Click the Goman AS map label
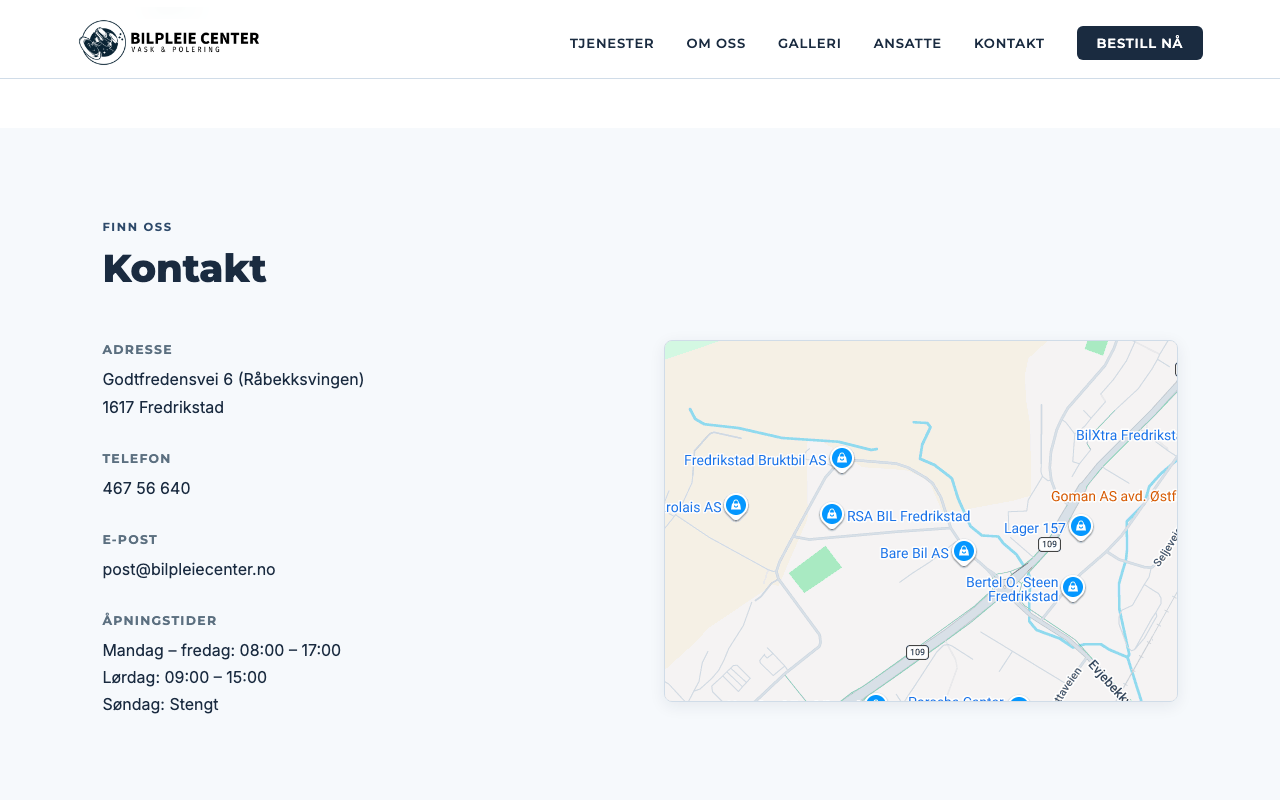 pyautogui.click(x=1112, y=496)
